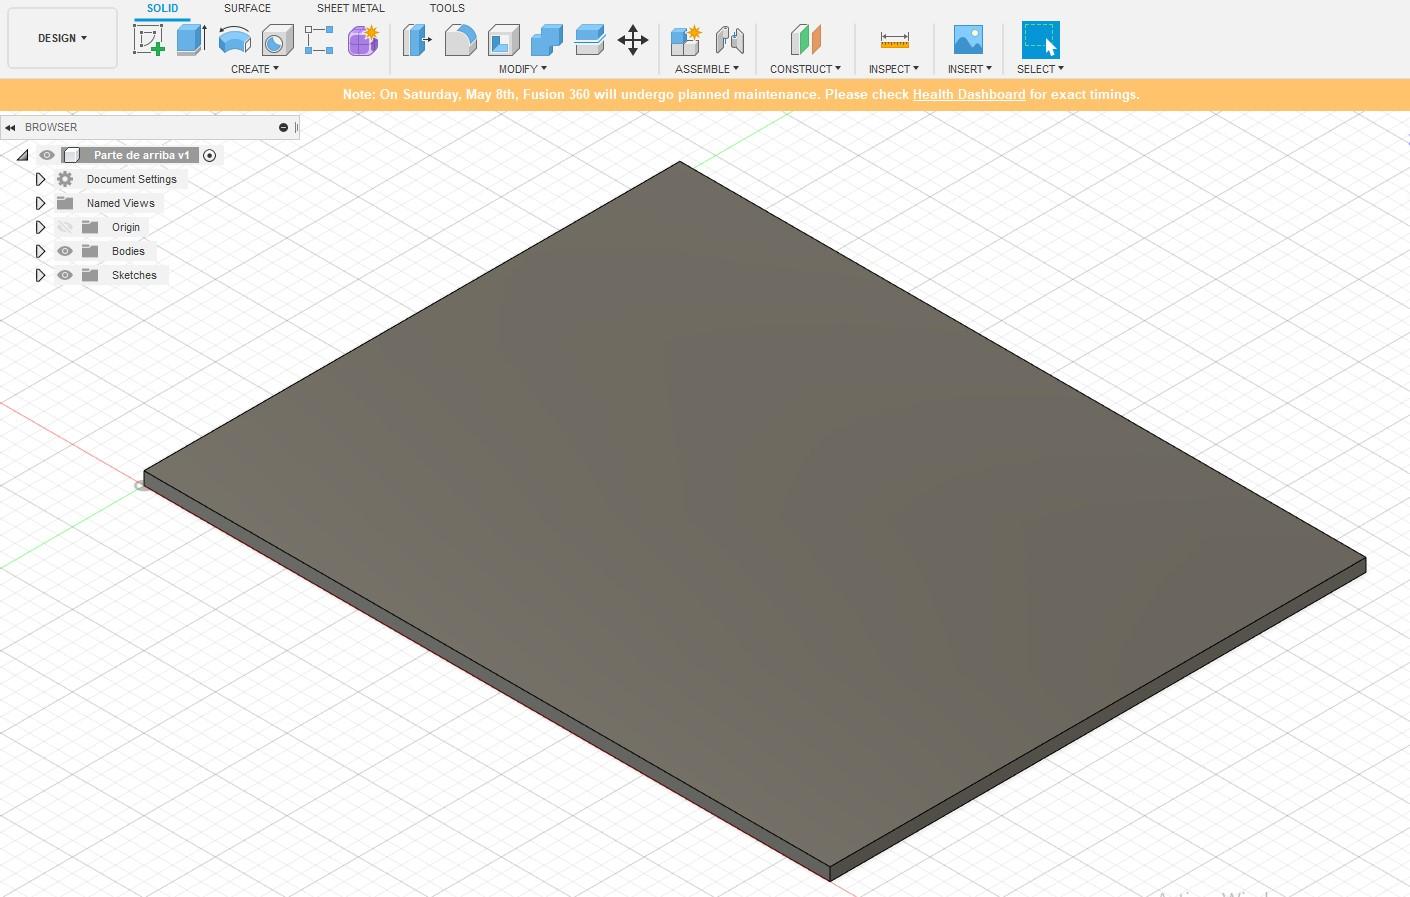
Task: Open the Construct dropdown menu
Action: coord(805,69)
